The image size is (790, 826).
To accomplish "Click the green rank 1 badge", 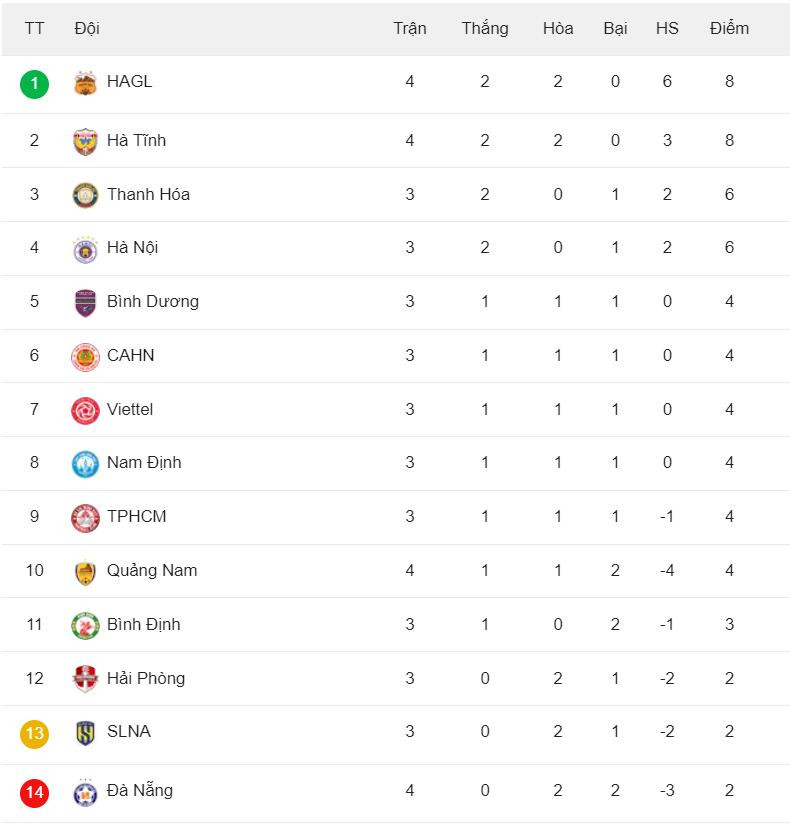I will pos(34,83).
